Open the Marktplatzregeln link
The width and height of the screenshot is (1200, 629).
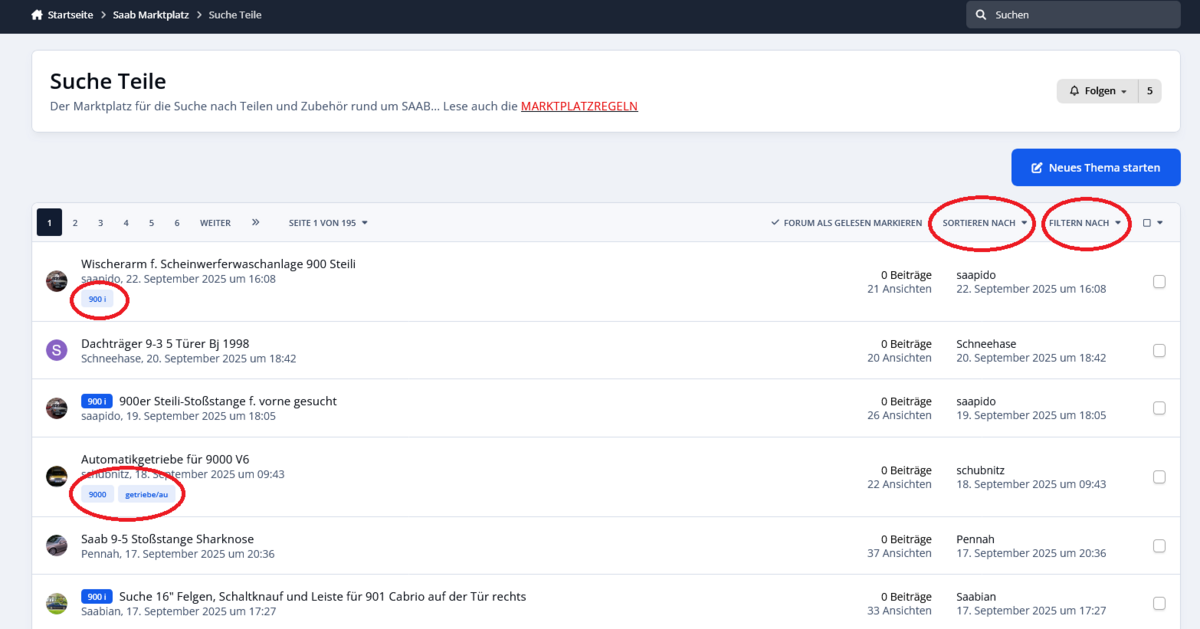(579, 106)
